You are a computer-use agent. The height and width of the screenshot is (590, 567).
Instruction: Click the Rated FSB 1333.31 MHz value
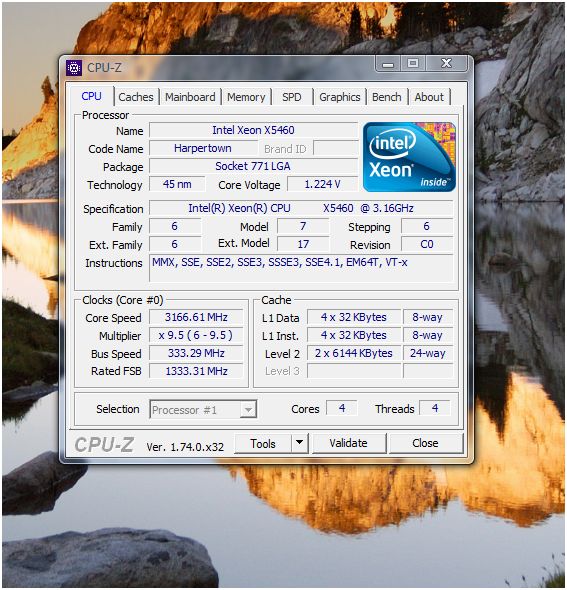point(196,371)
